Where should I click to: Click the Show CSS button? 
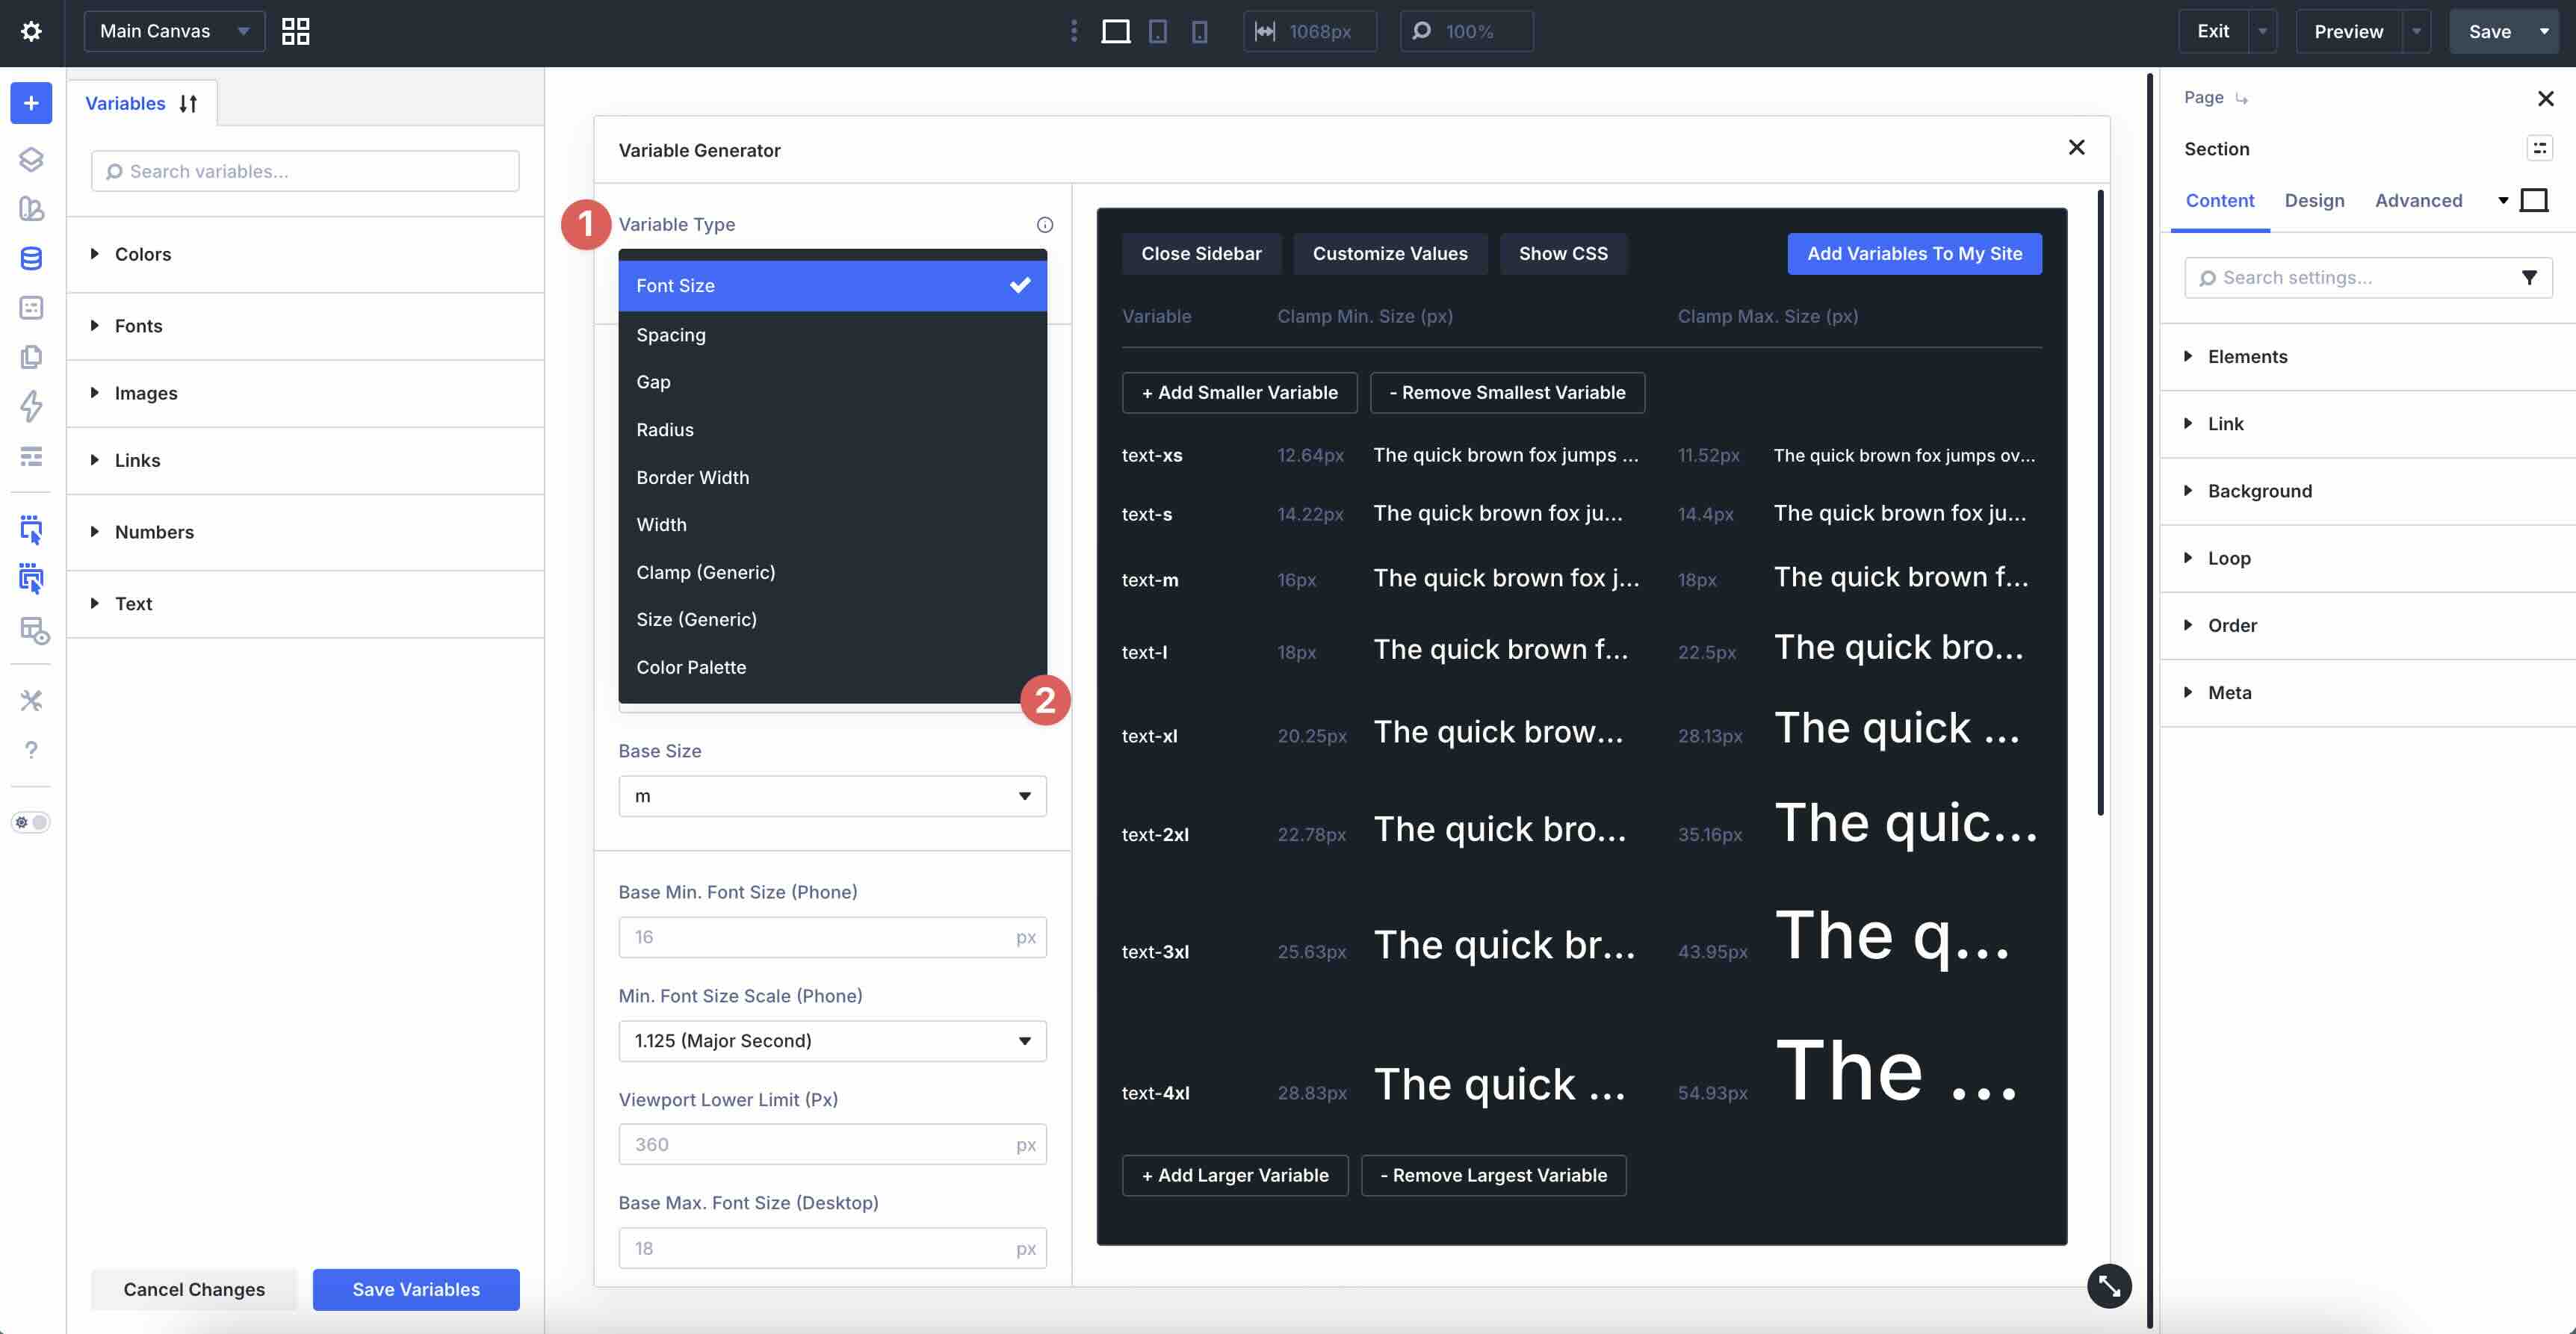pyautogui.click(x=1563, y=253)
